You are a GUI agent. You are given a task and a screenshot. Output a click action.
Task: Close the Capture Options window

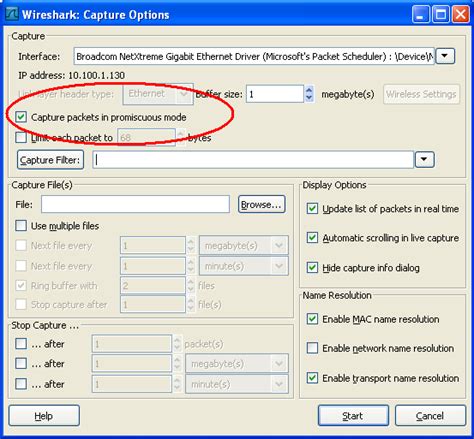click(461, 15)
